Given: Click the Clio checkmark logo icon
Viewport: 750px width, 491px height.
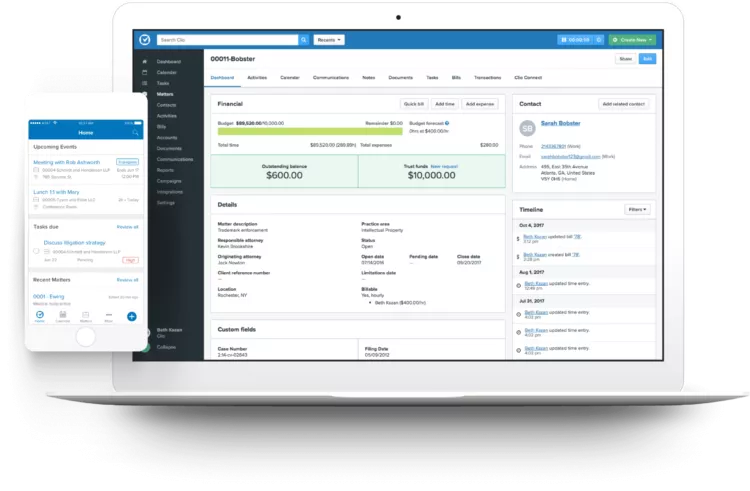Looking at the screenshot, I should click(x=144, y=40).
